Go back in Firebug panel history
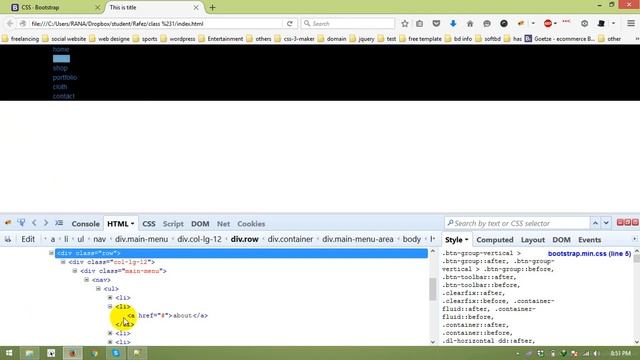 (34, 223)
